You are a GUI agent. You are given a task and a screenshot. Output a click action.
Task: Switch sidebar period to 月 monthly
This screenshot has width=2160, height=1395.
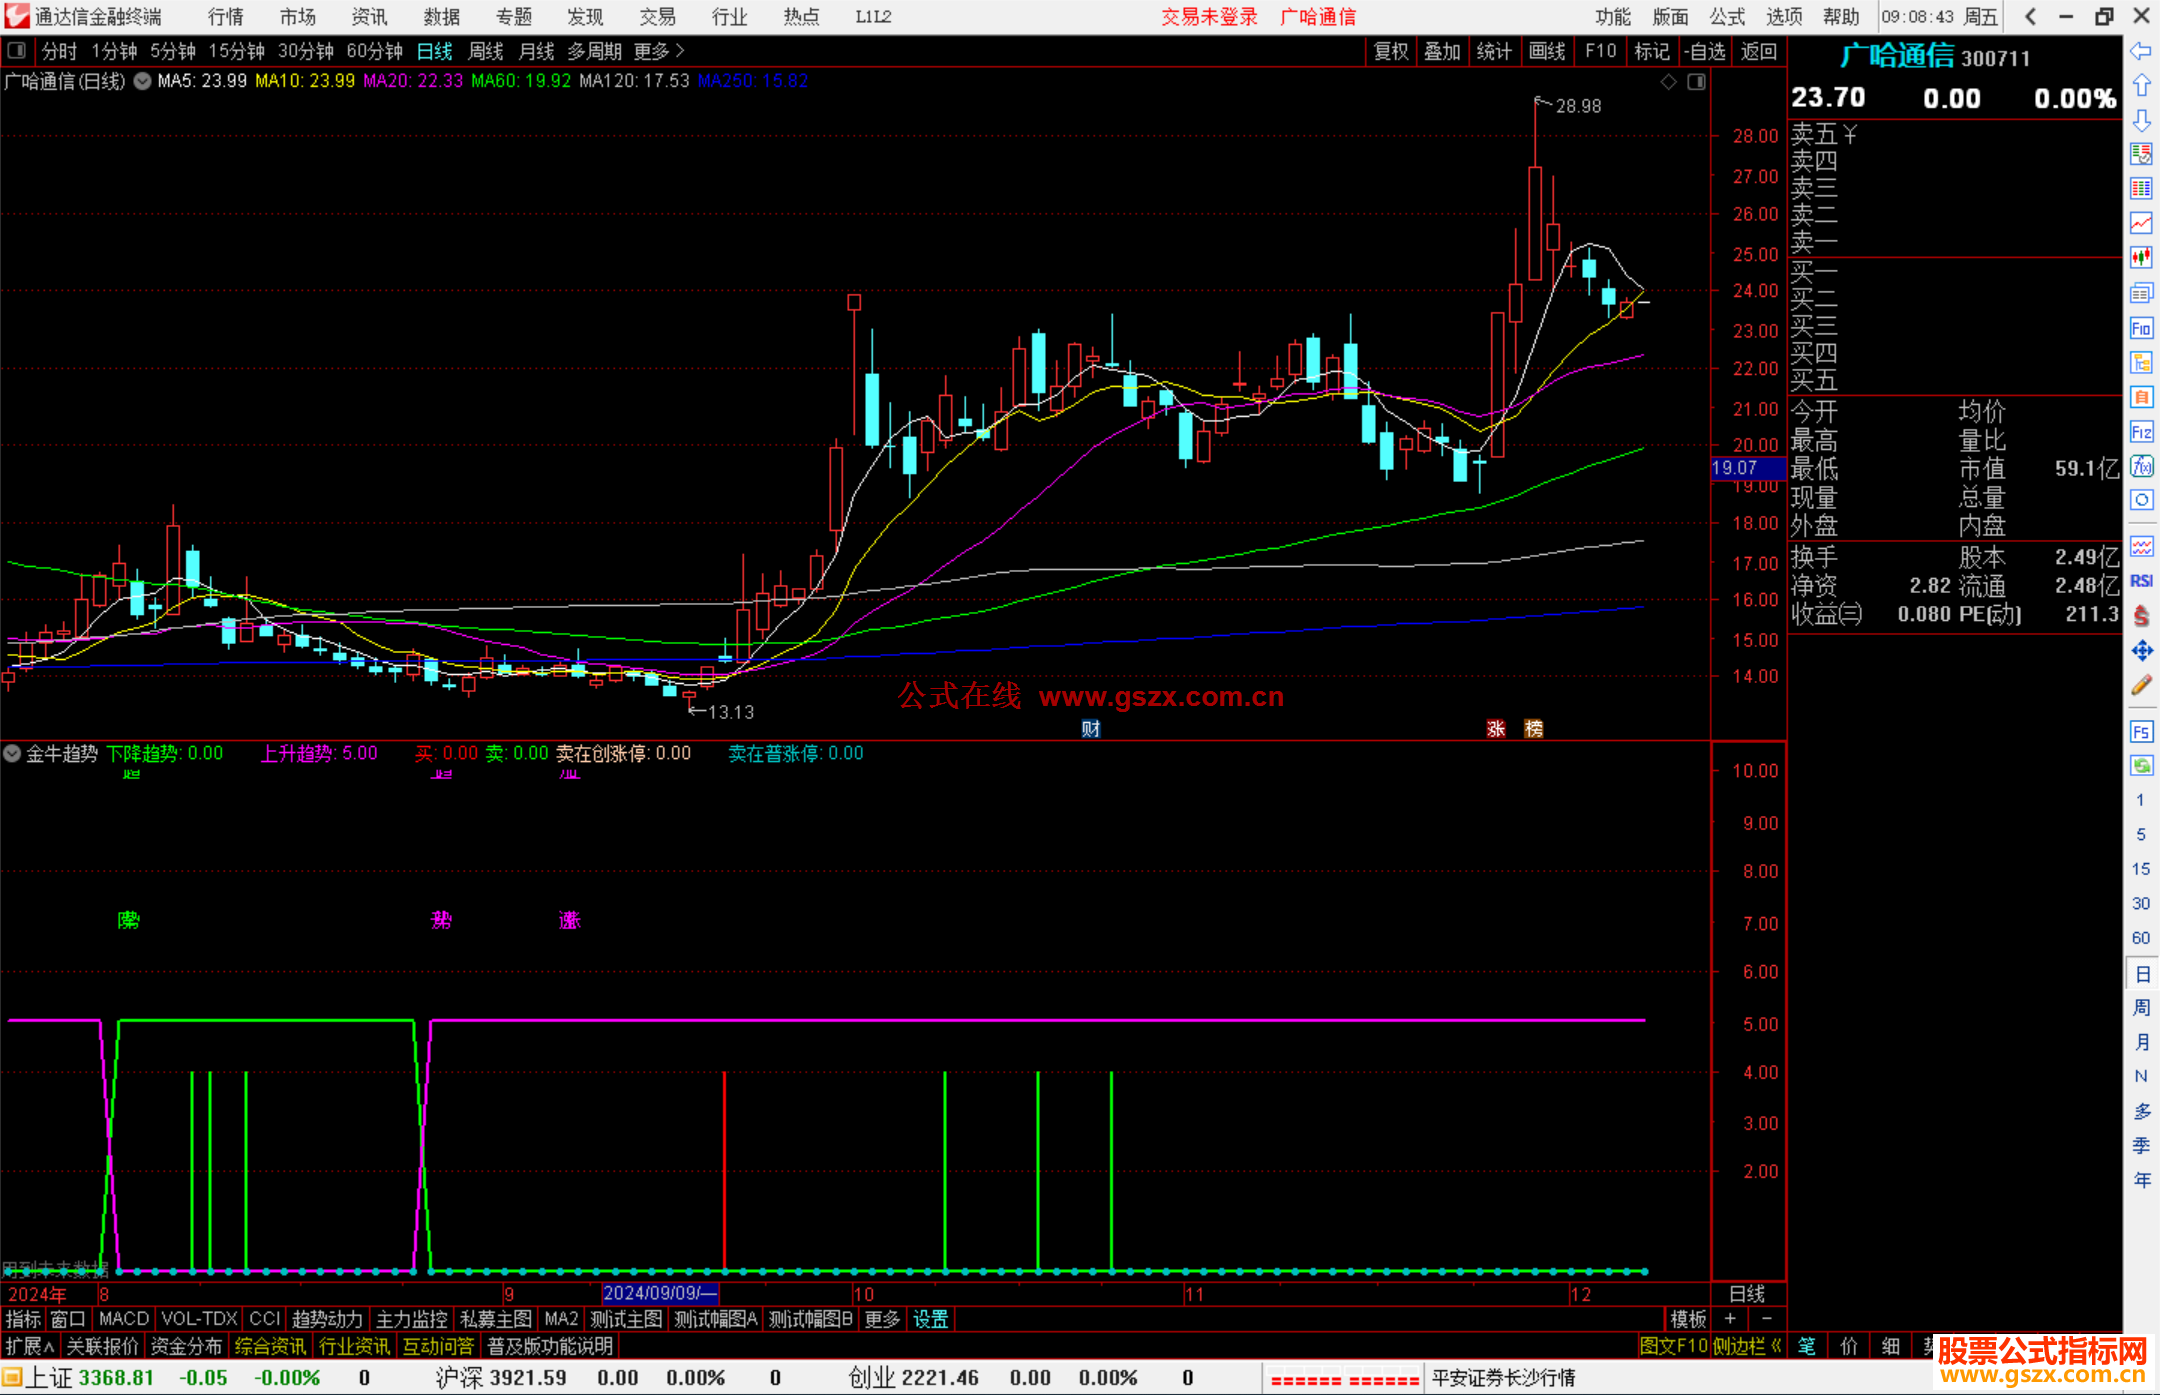(2141, 1042)
